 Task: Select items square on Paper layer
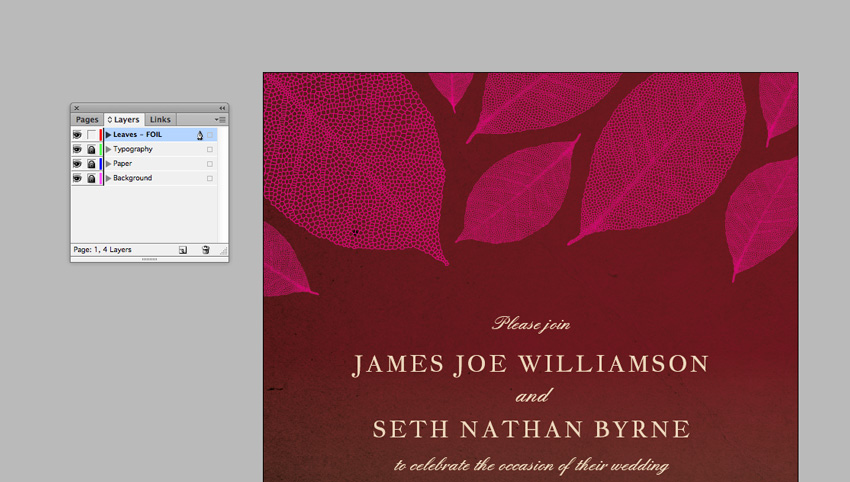coord(210,164)
